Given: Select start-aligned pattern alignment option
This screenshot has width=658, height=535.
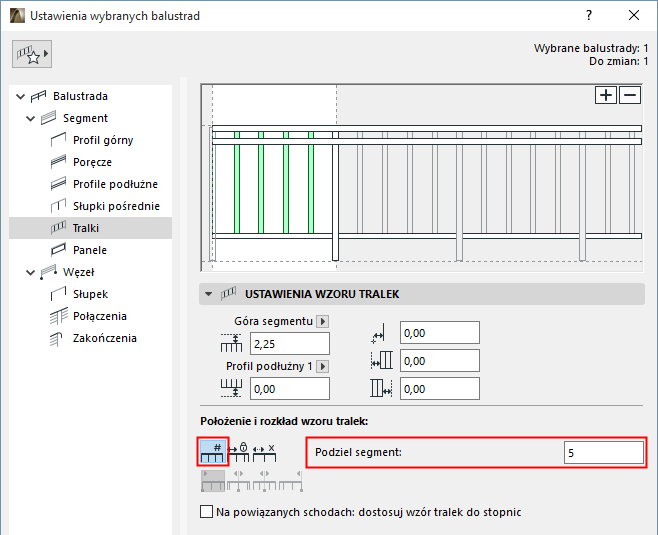Looking at the screenshot, I should [213, 480].
